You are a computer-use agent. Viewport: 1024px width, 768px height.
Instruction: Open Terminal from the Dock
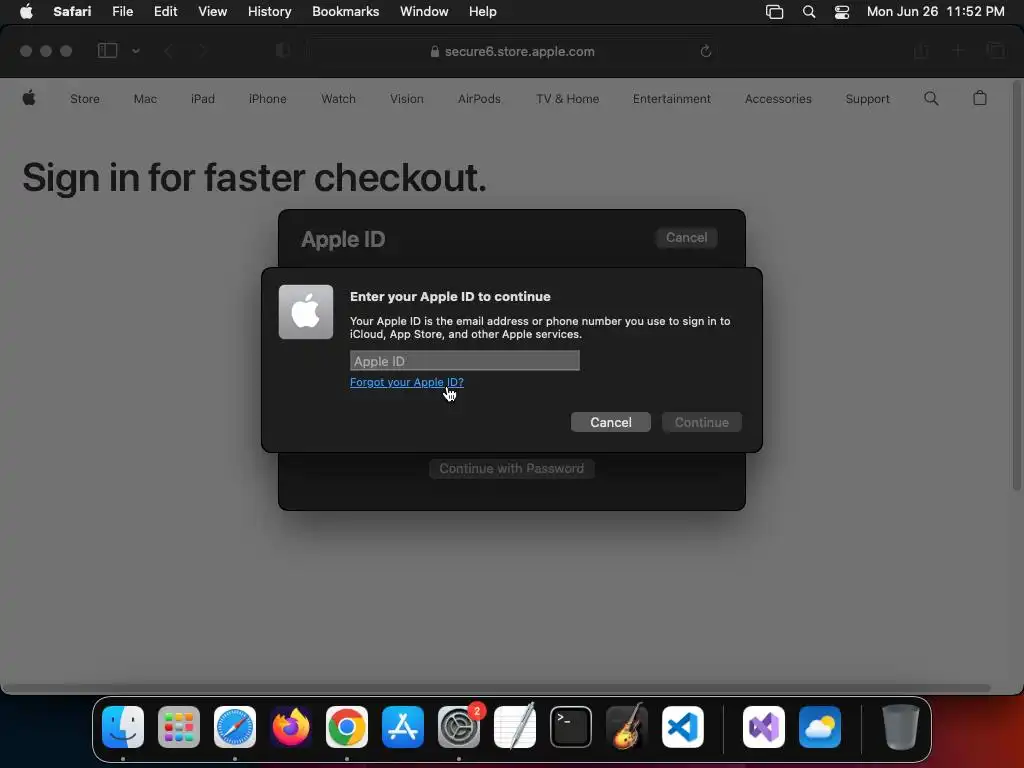click(x=571, y=726)
